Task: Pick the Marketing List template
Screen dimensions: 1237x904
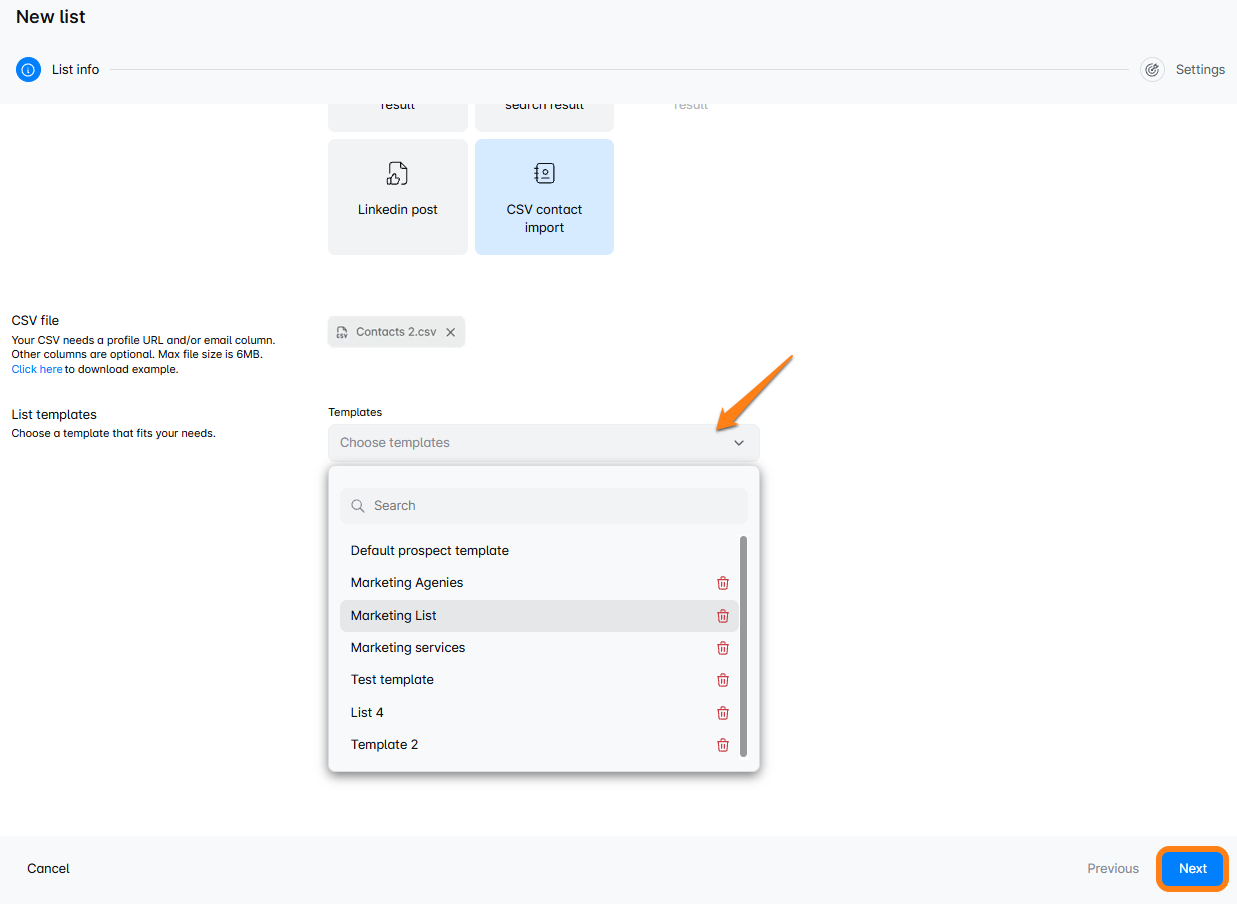Action: 539,616
